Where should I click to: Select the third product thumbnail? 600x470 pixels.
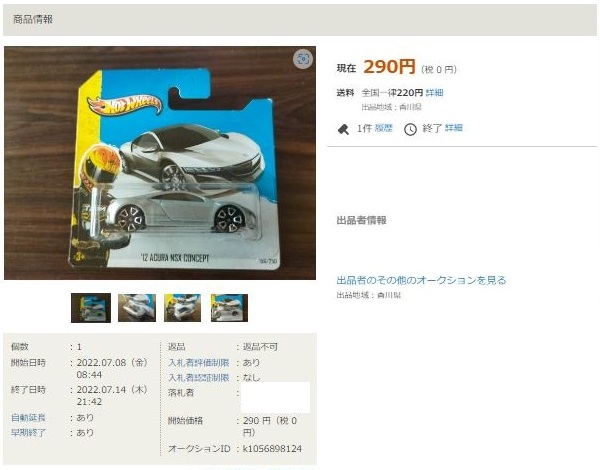(x=183, y=308)
